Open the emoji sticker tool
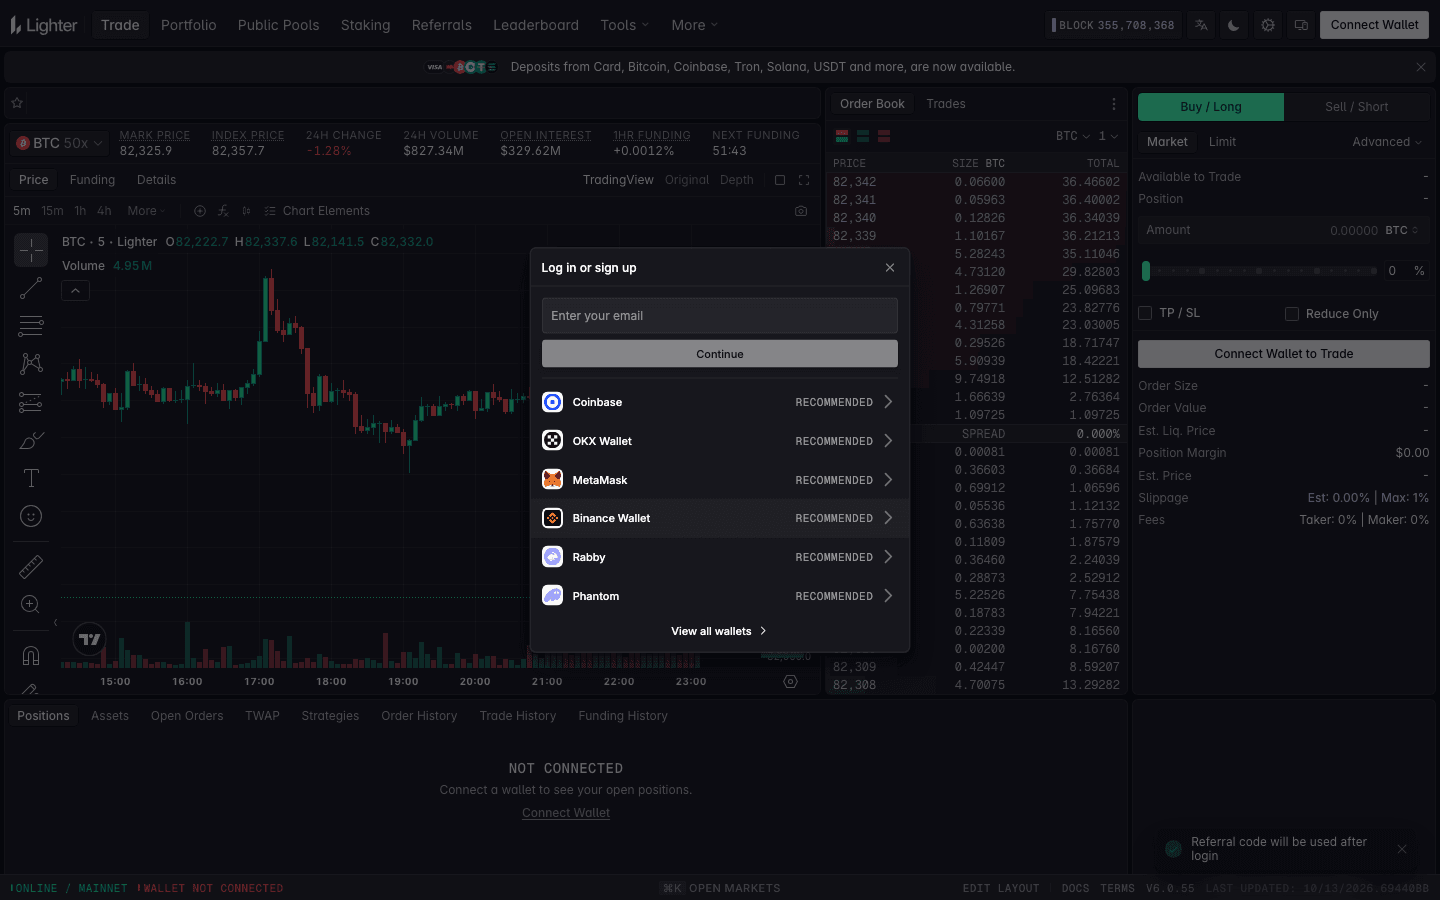Screen dimensions: 1440x900 coord(31,516)
